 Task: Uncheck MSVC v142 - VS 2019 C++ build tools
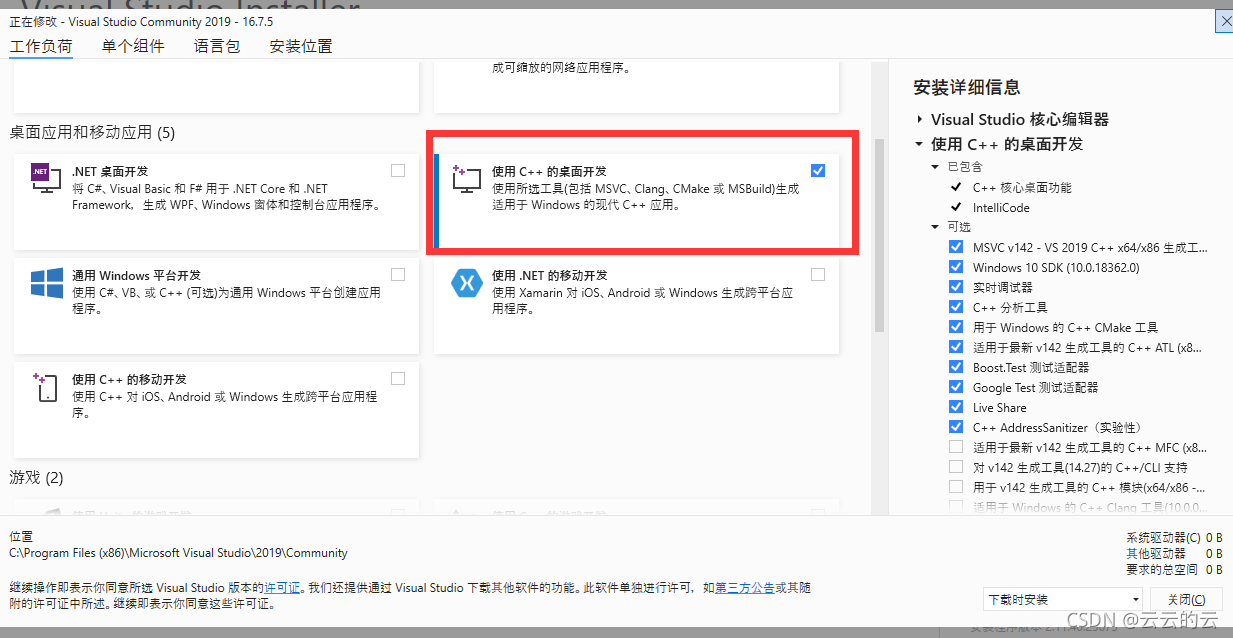(956, 247)
